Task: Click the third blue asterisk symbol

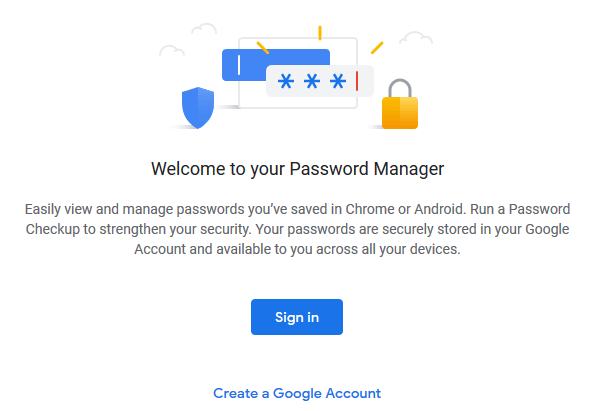Action: point(338,81)
